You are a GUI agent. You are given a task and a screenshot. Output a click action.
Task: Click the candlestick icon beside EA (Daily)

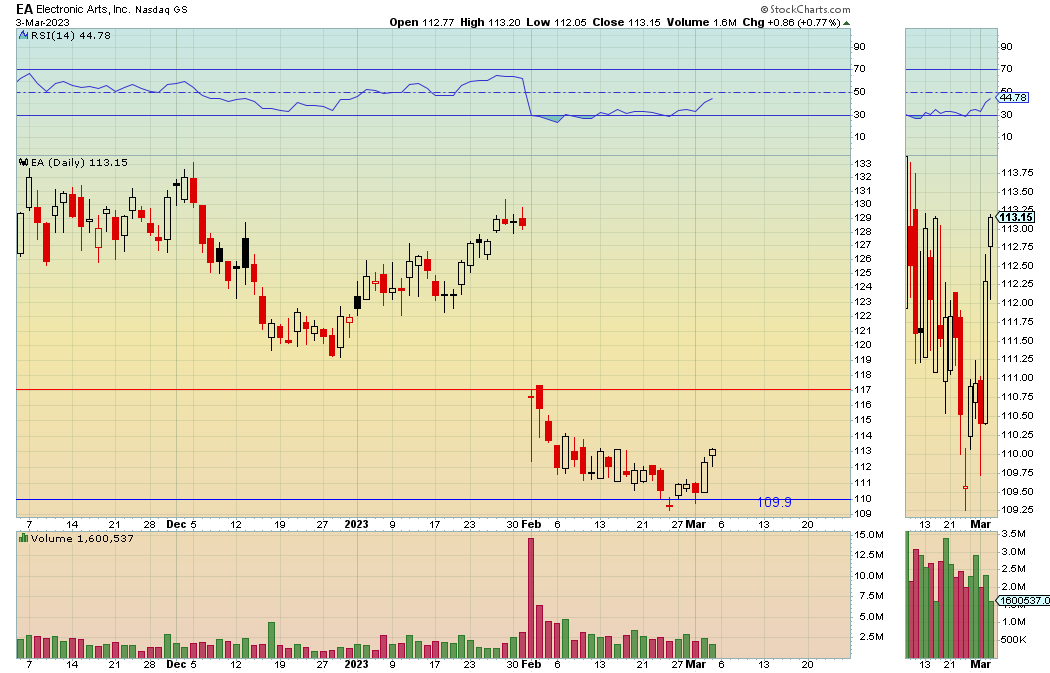tap(23, 162)
